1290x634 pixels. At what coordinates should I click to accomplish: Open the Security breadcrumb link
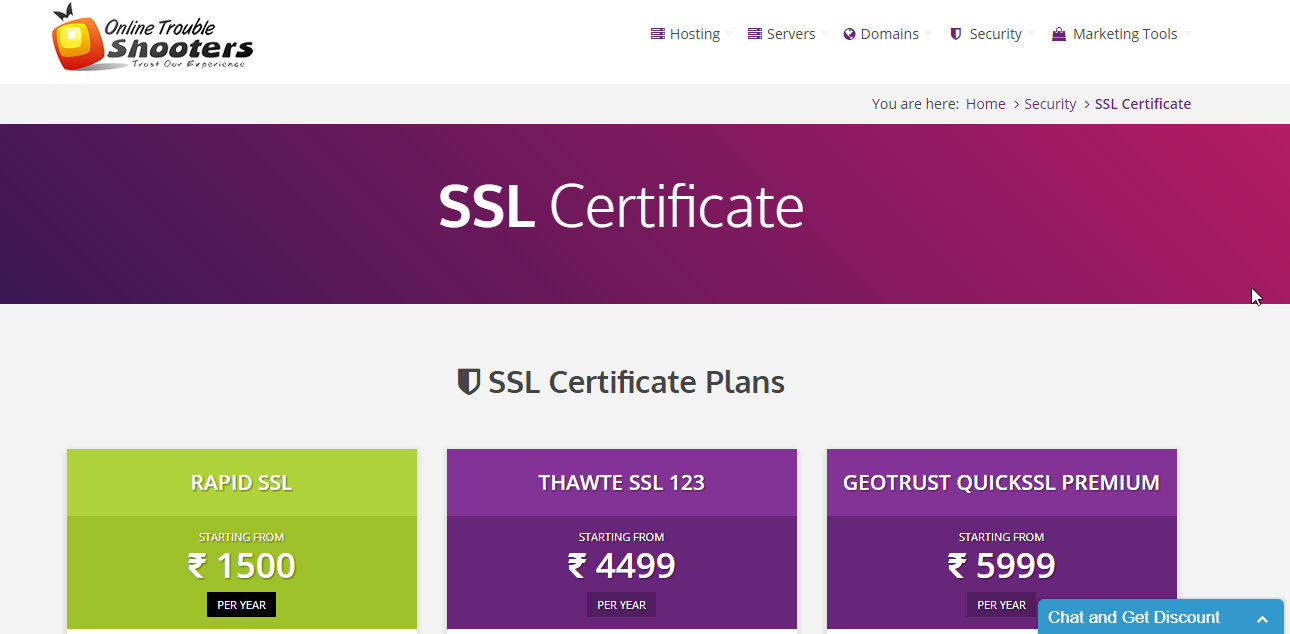pyautogui.click(x=1050, y=103)
